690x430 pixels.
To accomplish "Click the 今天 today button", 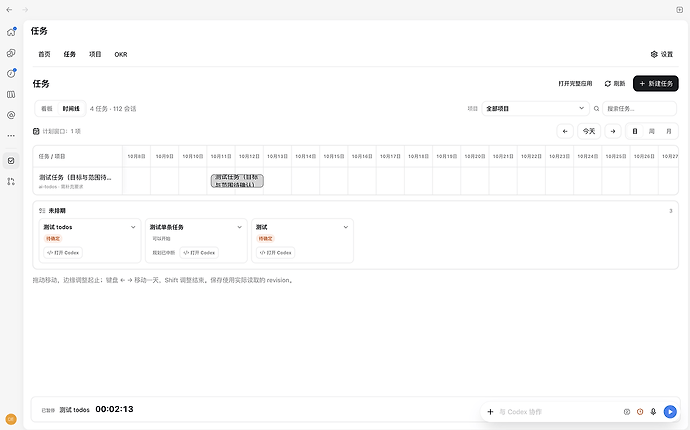I will pos(589,131).
